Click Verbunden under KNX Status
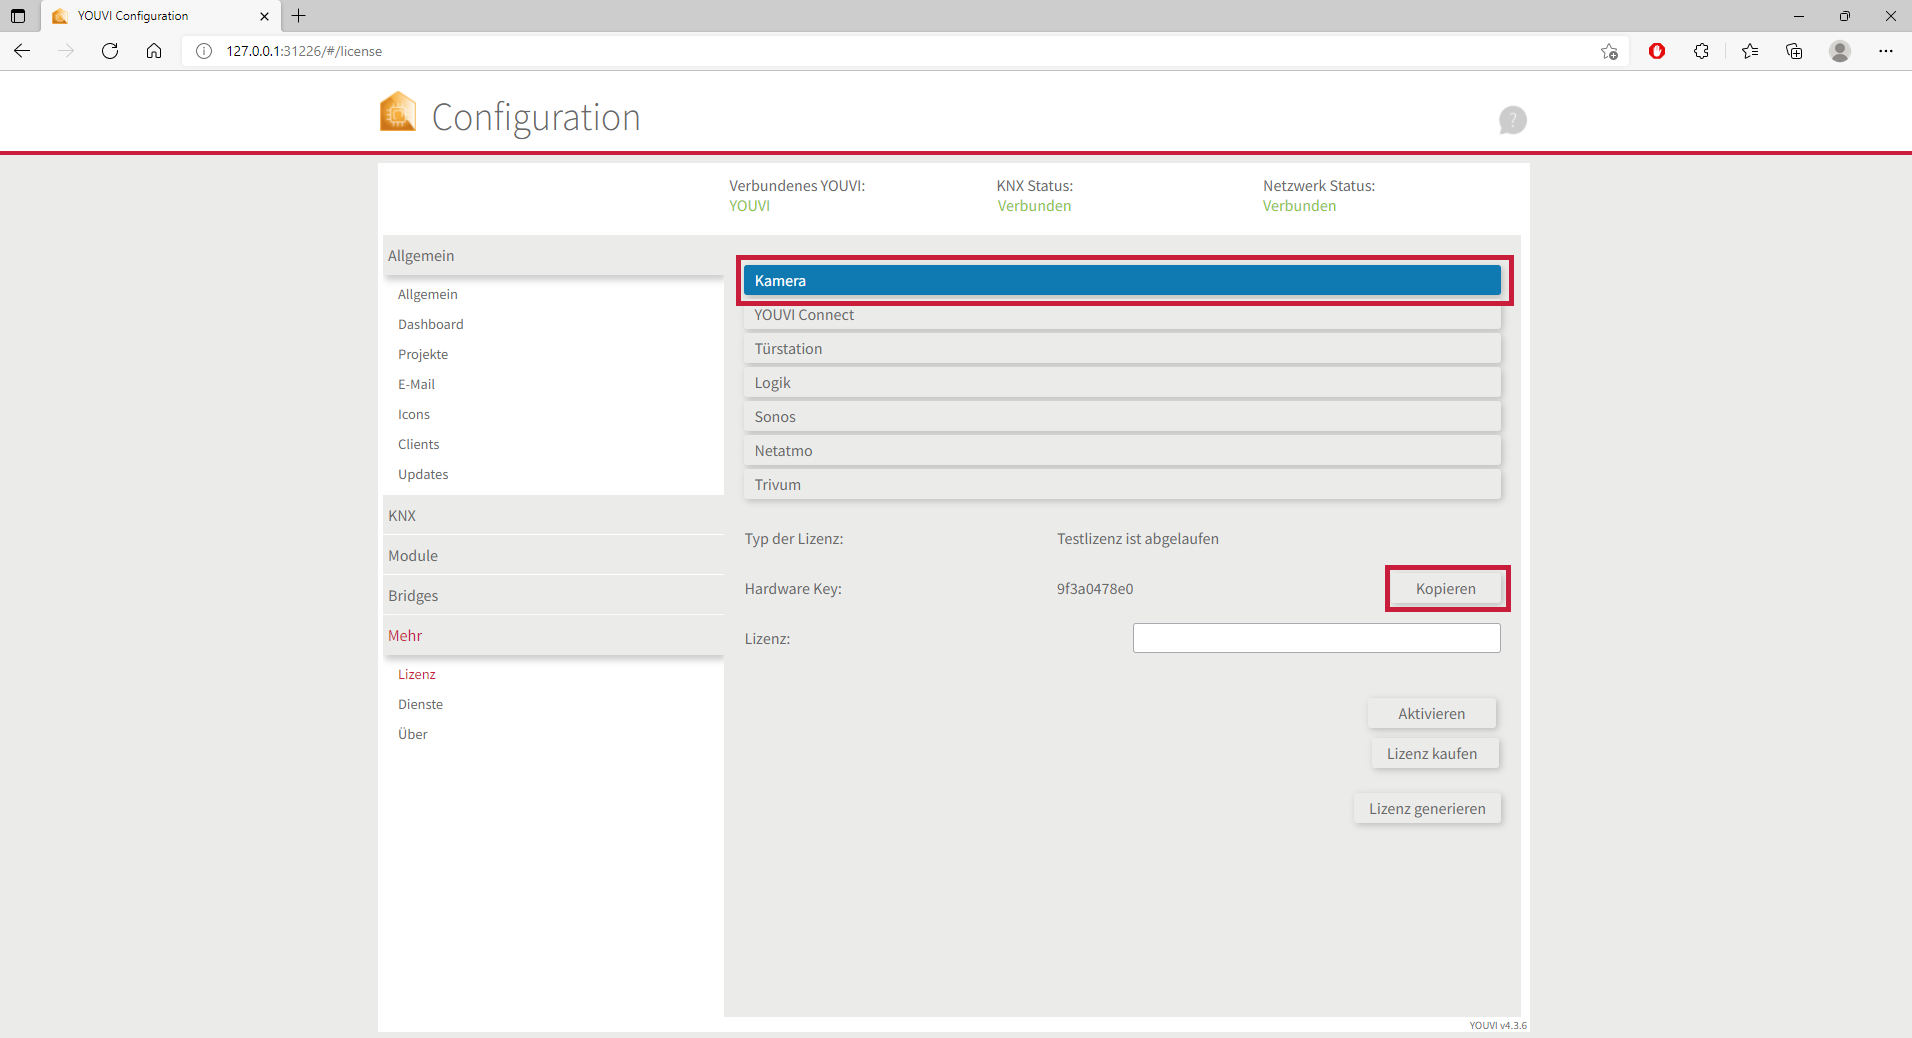This screenshot has height=1038, width=1912. [x=1034, y=206]
